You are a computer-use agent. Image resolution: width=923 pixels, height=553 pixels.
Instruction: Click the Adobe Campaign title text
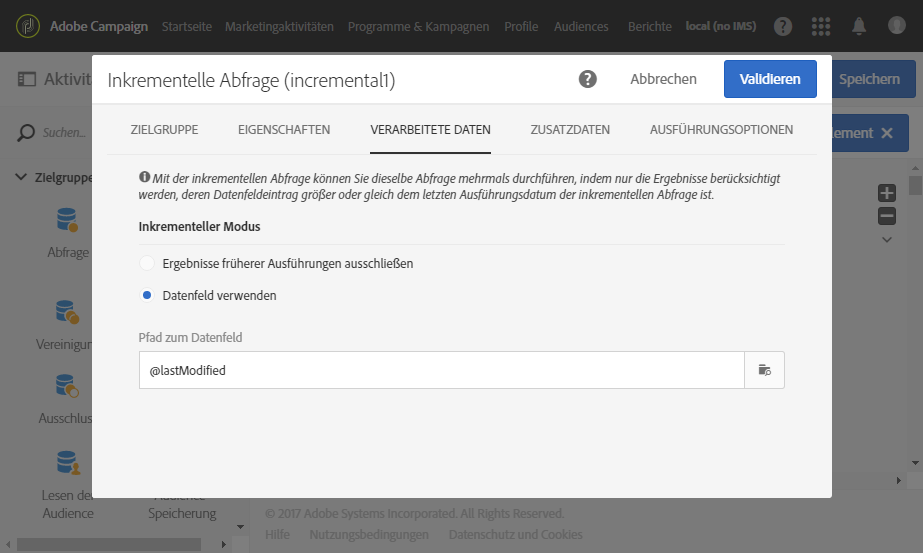click(99, 27)
